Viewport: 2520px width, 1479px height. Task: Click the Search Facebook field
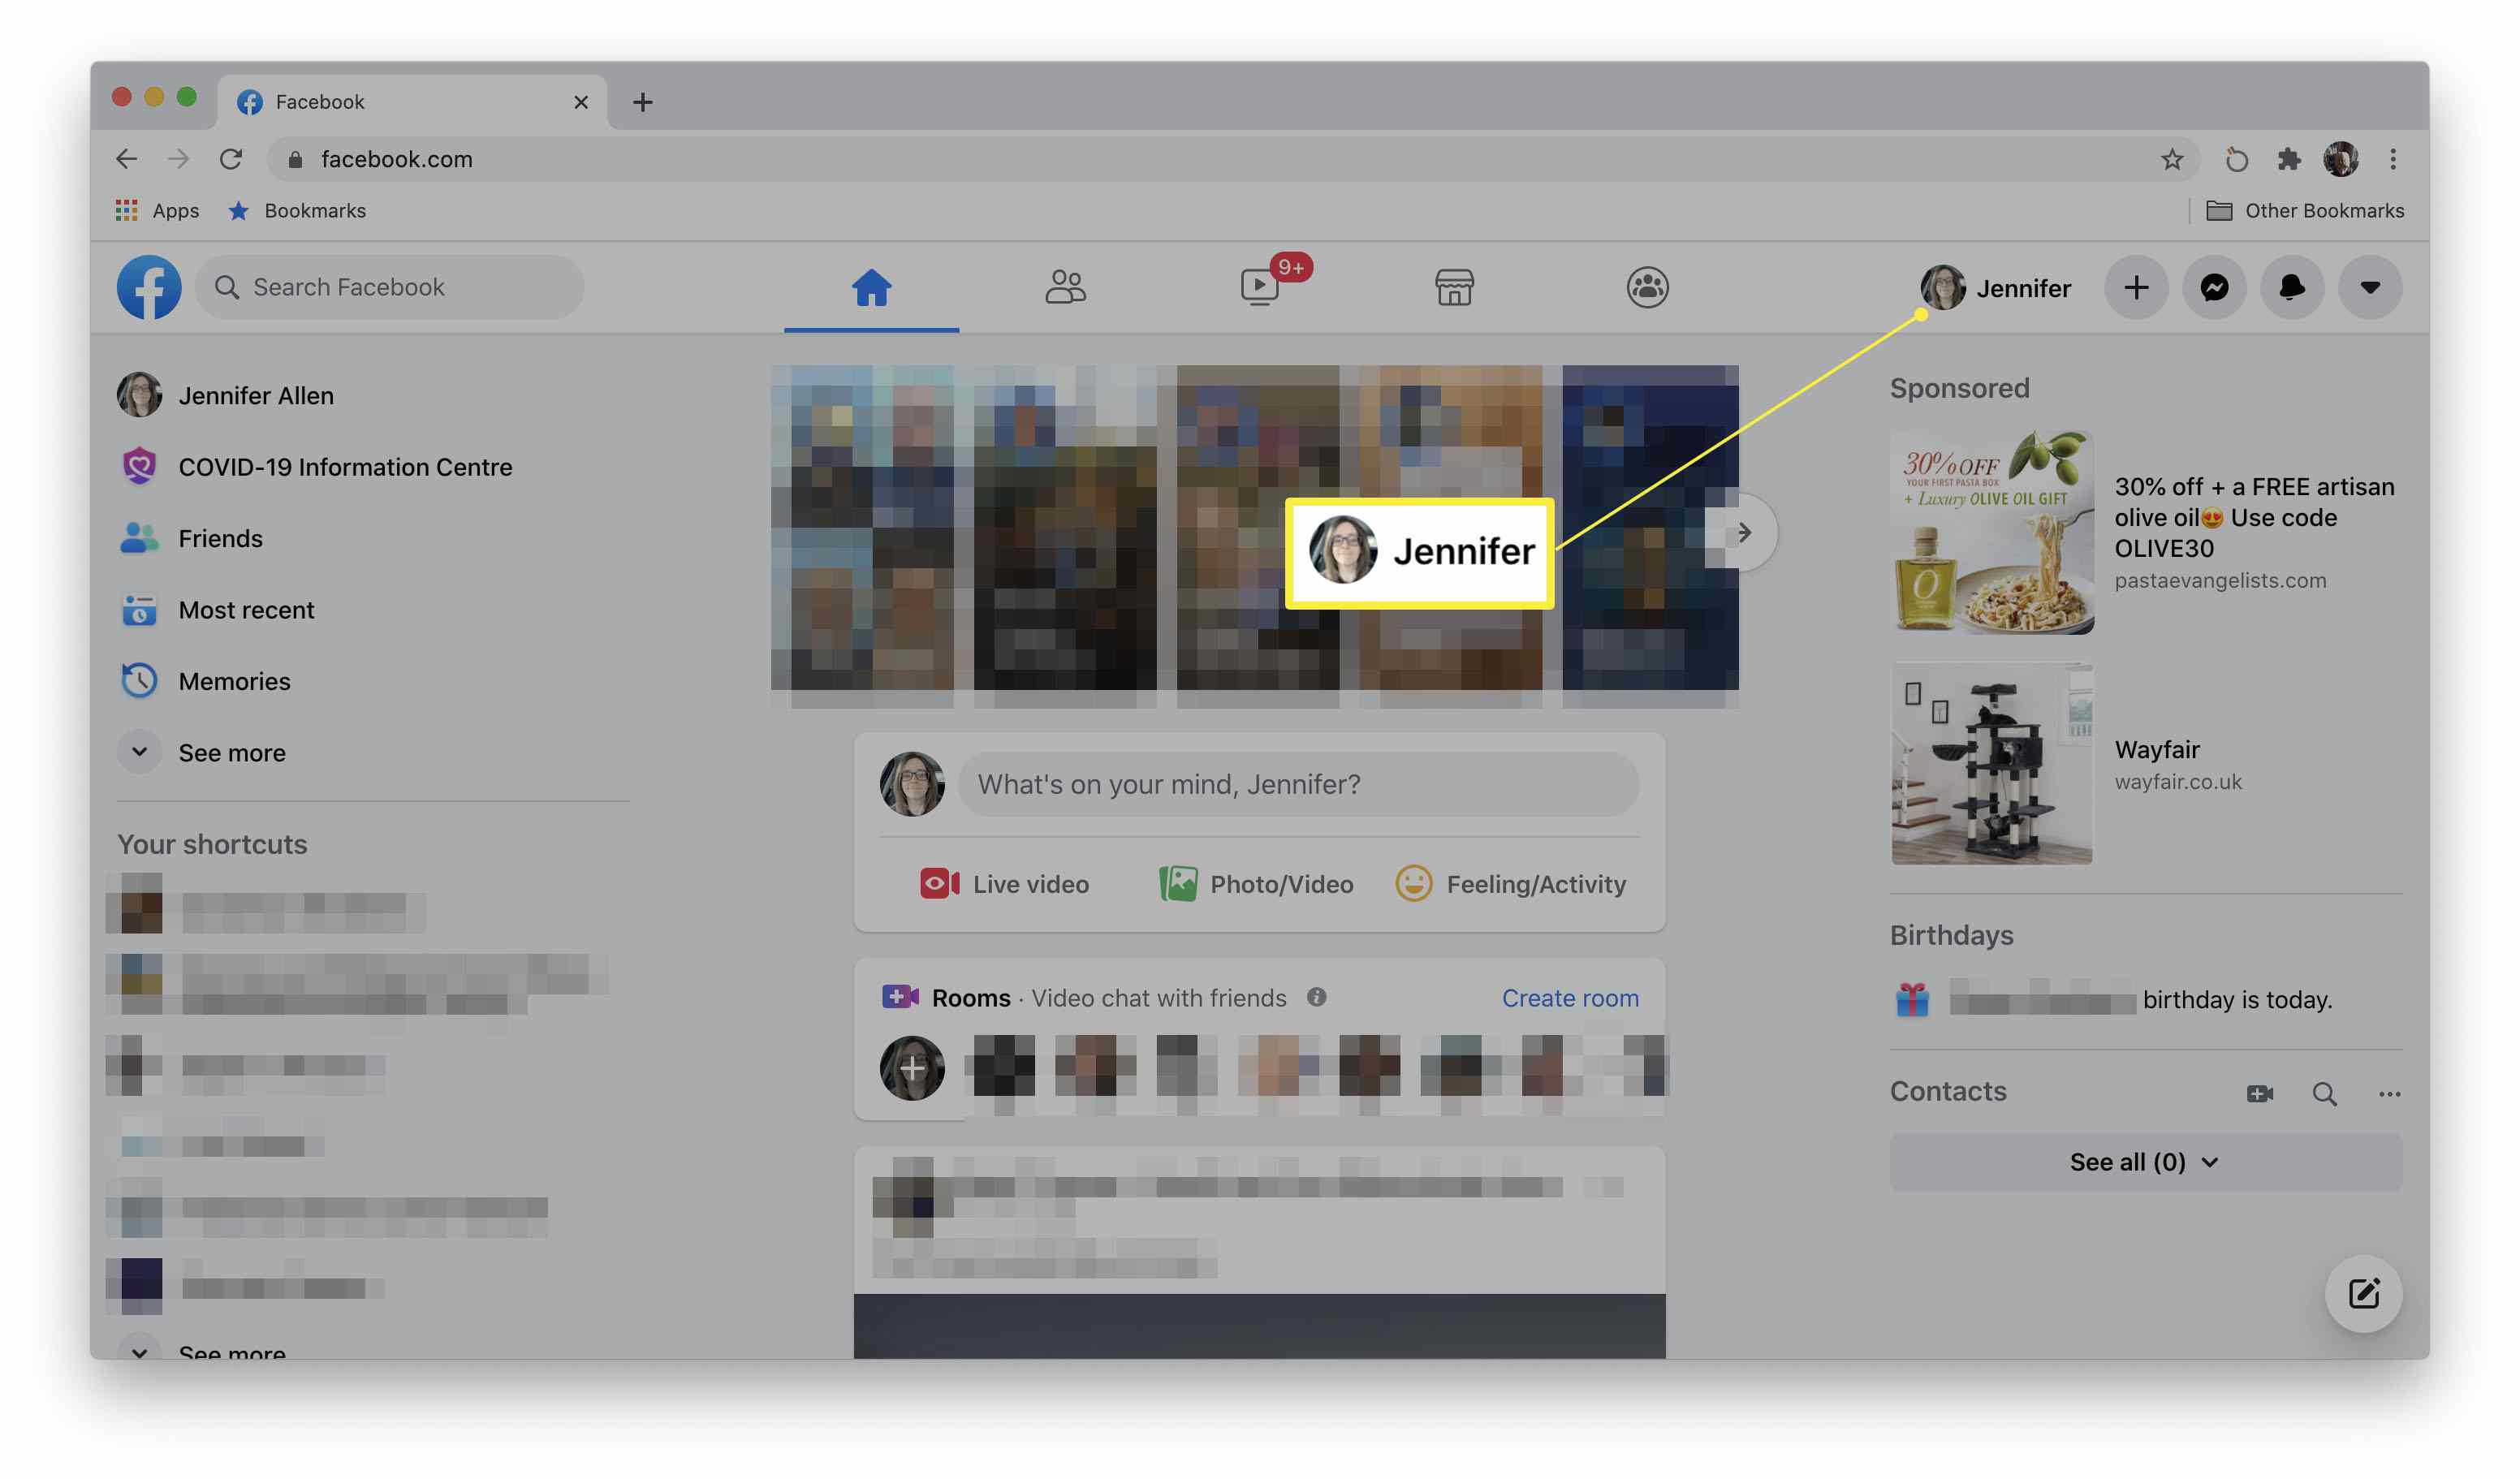coord(390,288)
